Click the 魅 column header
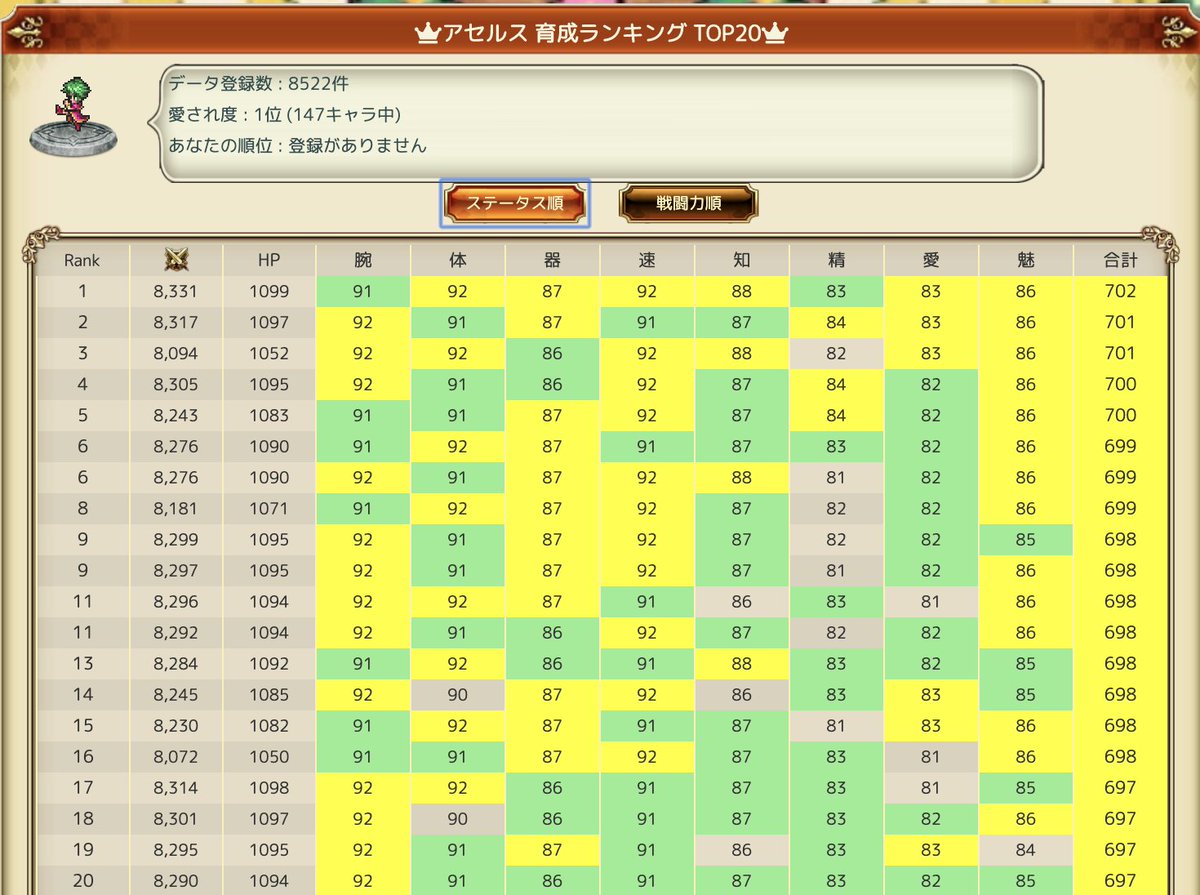This screenshot has width=1200, height=895. coord(1025,259)
